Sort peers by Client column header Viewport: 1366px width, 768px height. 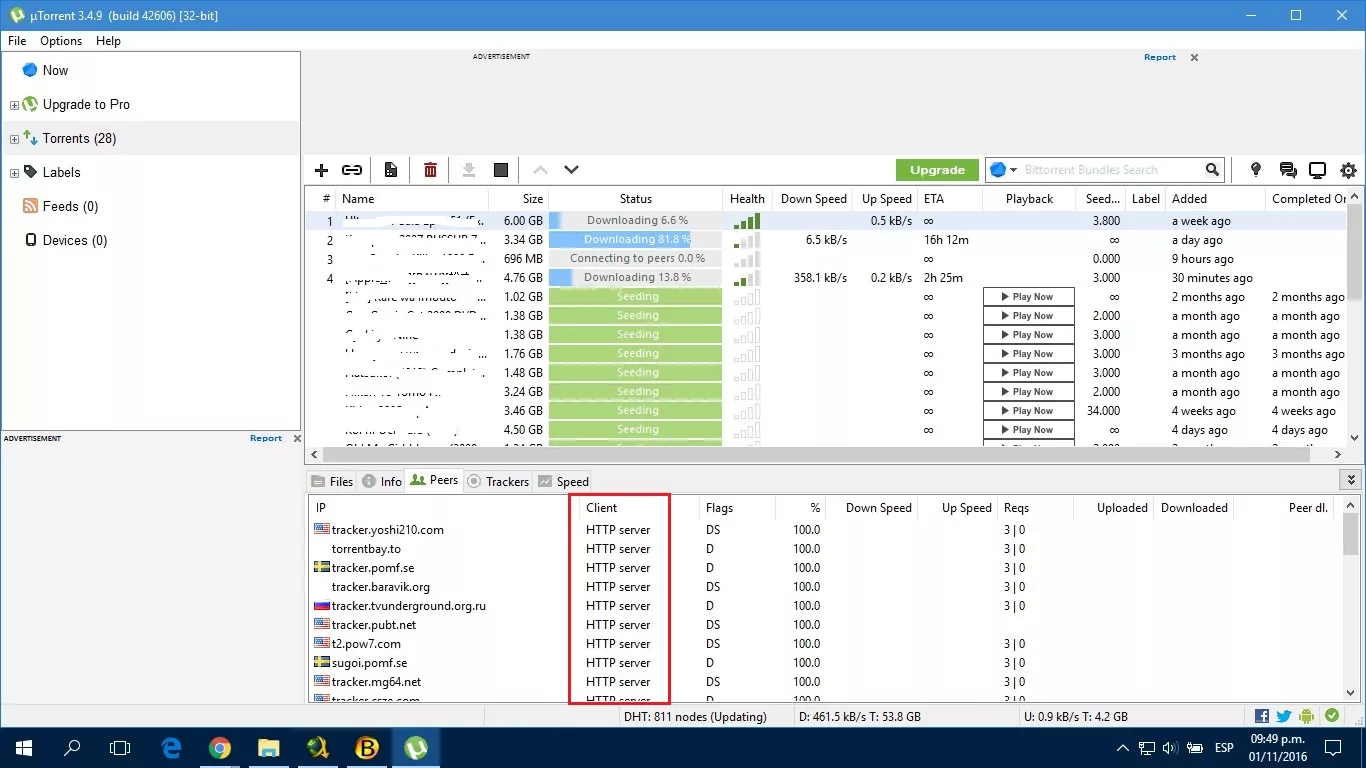(x=638, y=508)
